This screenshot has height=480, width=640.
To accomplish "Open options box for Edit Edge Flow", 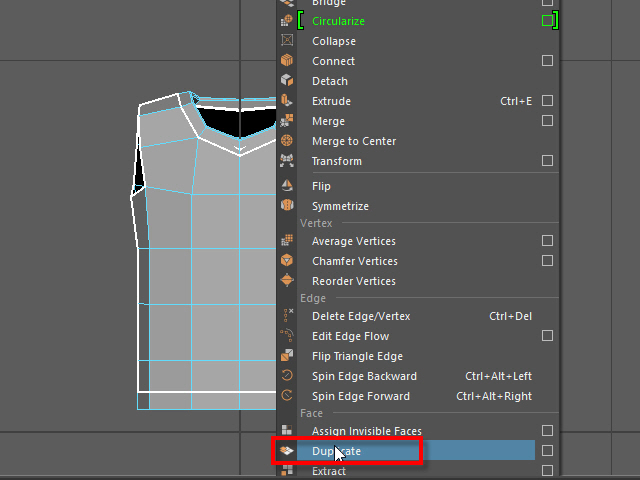I will tap(547, 336).
